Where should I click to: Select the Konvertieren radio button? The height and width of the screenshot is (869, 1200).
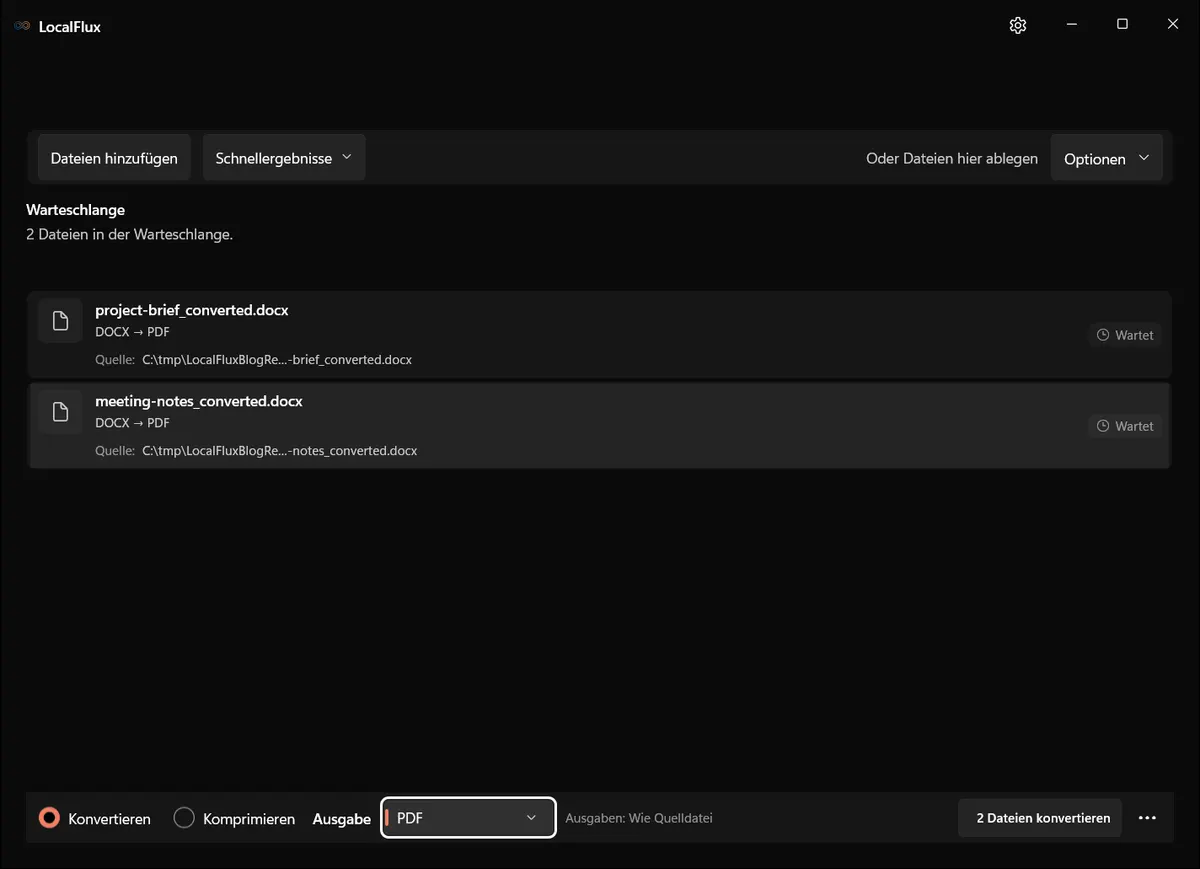coord(49,818)
